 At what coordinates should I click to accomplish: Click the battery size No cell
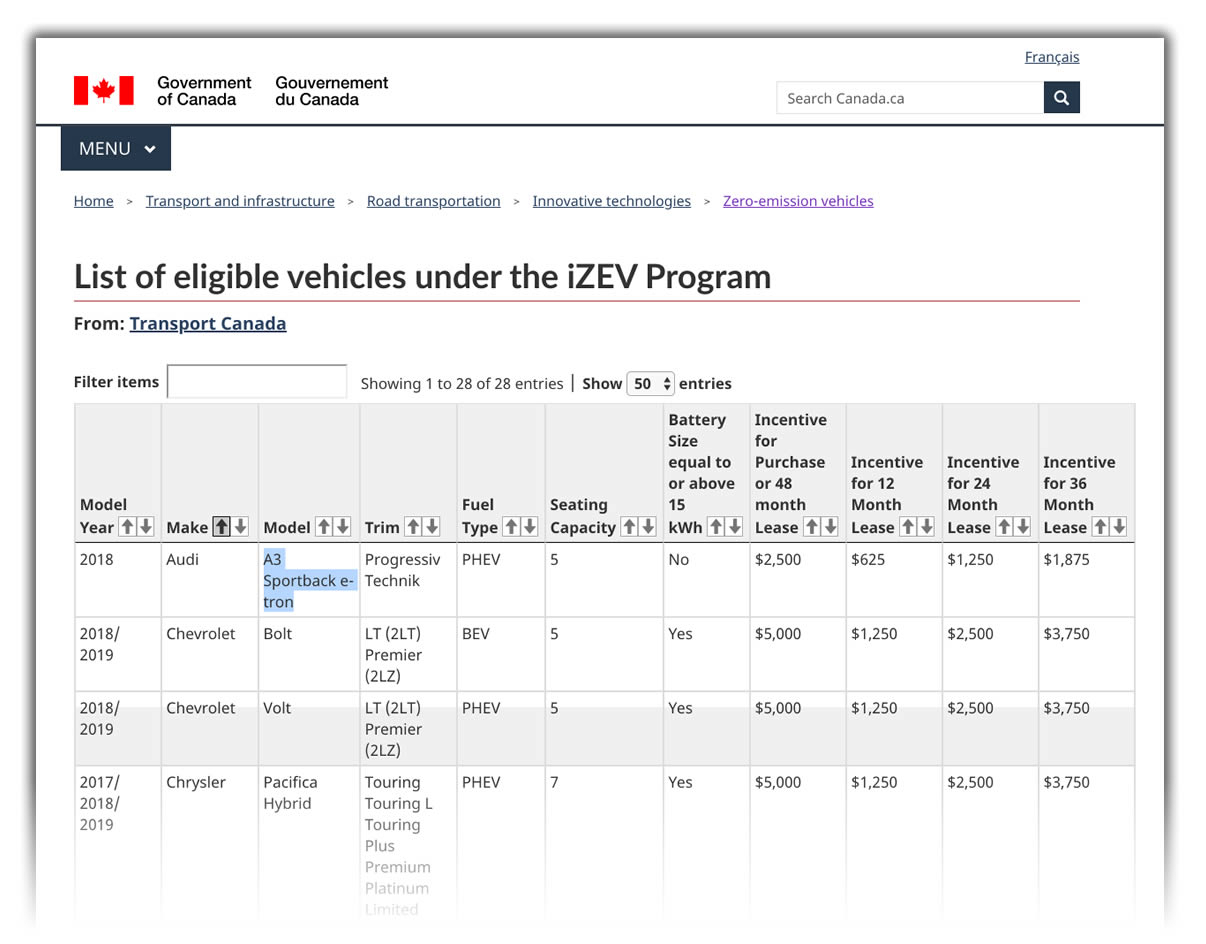[706, 581]
